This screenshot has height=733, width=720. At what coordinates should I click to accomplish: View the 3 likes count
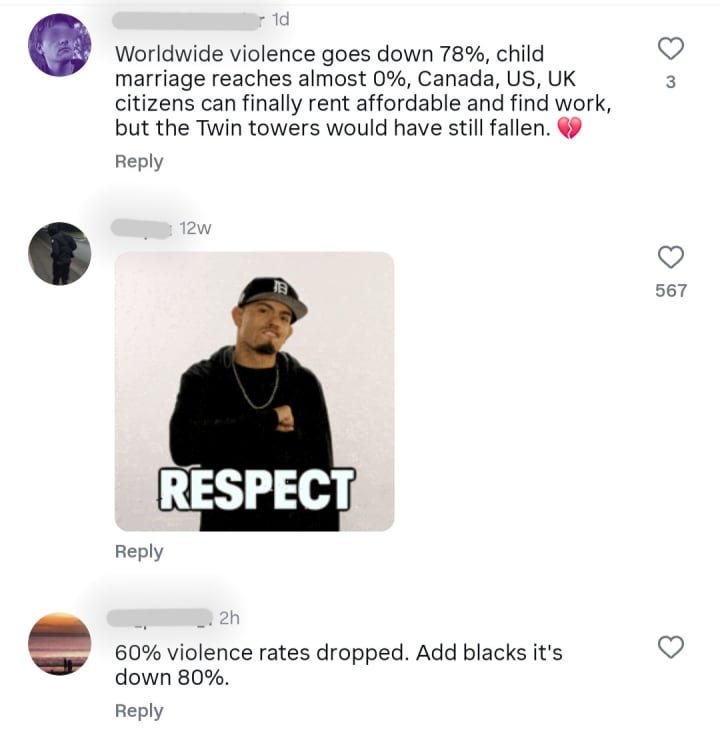click(671, 82)
